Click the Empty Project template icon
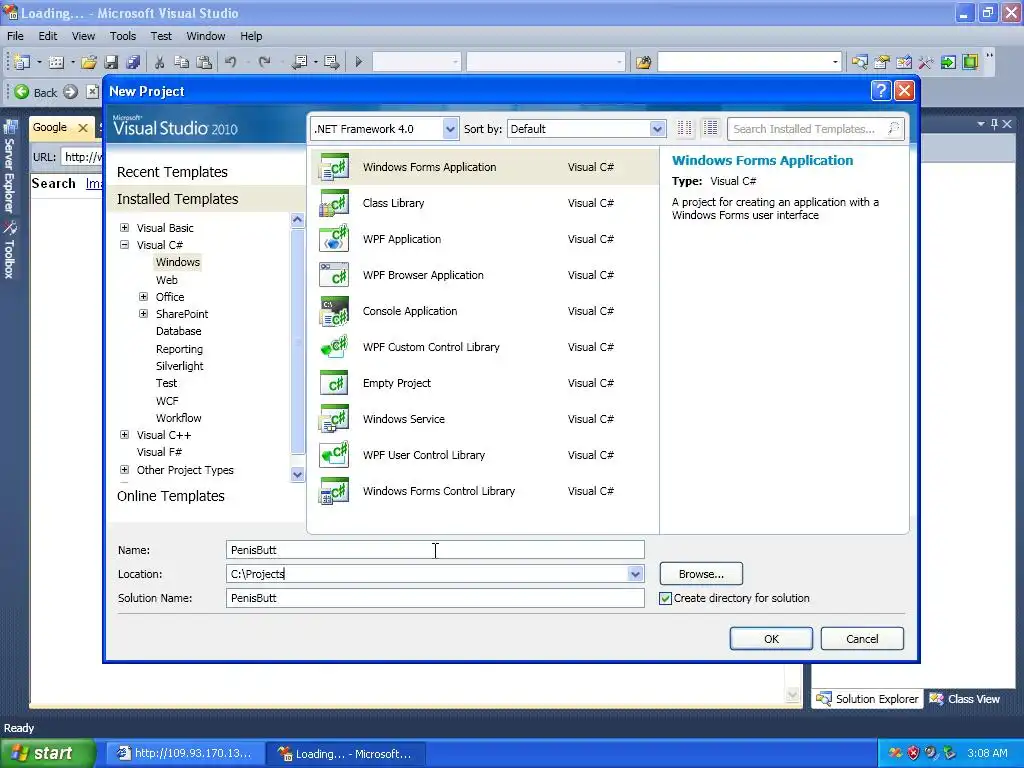This screenshot has width=1024, height=768. point(334,383)
